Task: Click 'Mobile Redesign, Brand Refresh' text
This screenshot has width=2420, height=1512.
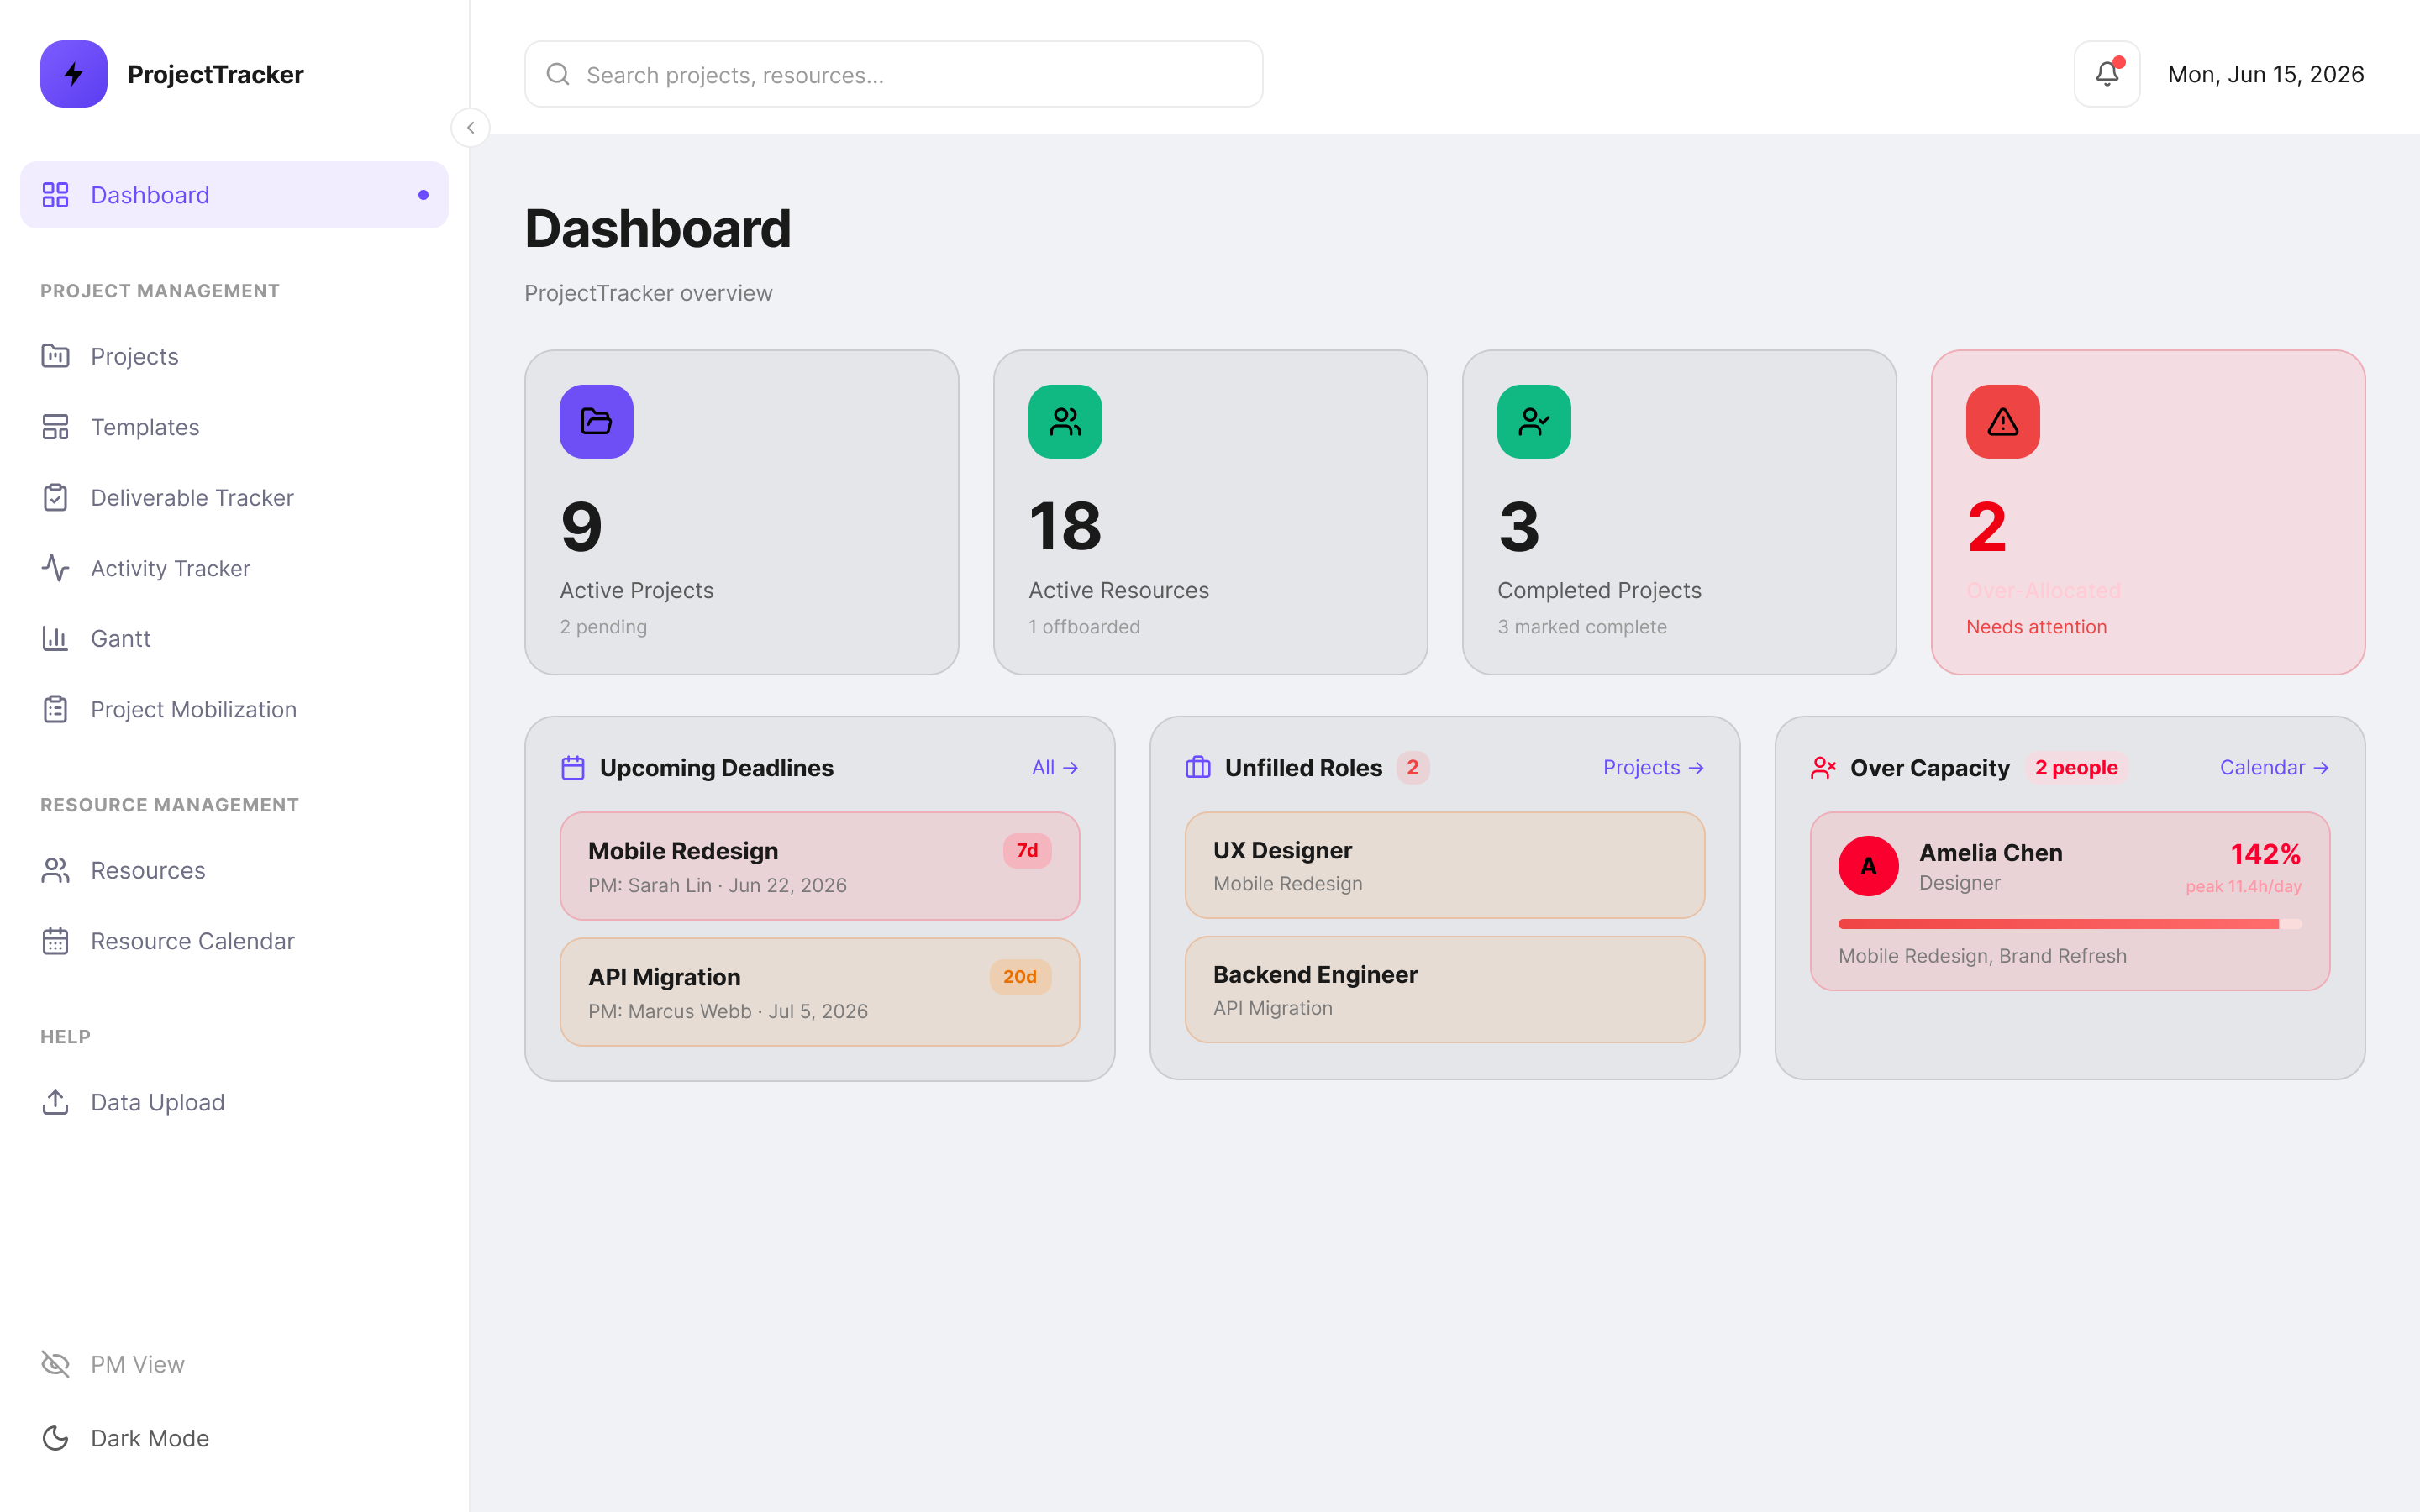Action: coord(1982,956)
